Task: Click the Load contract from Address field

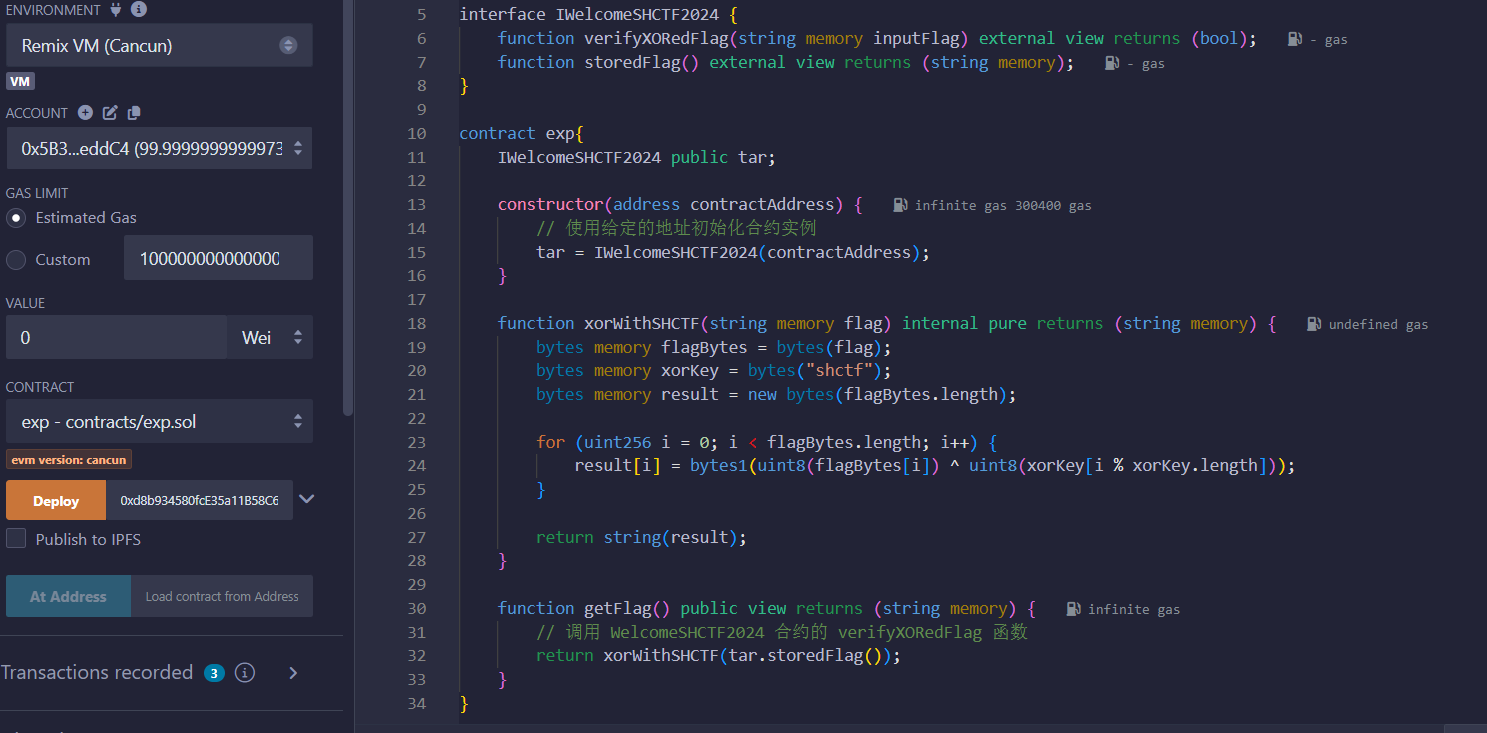Action: coord(222,597)
